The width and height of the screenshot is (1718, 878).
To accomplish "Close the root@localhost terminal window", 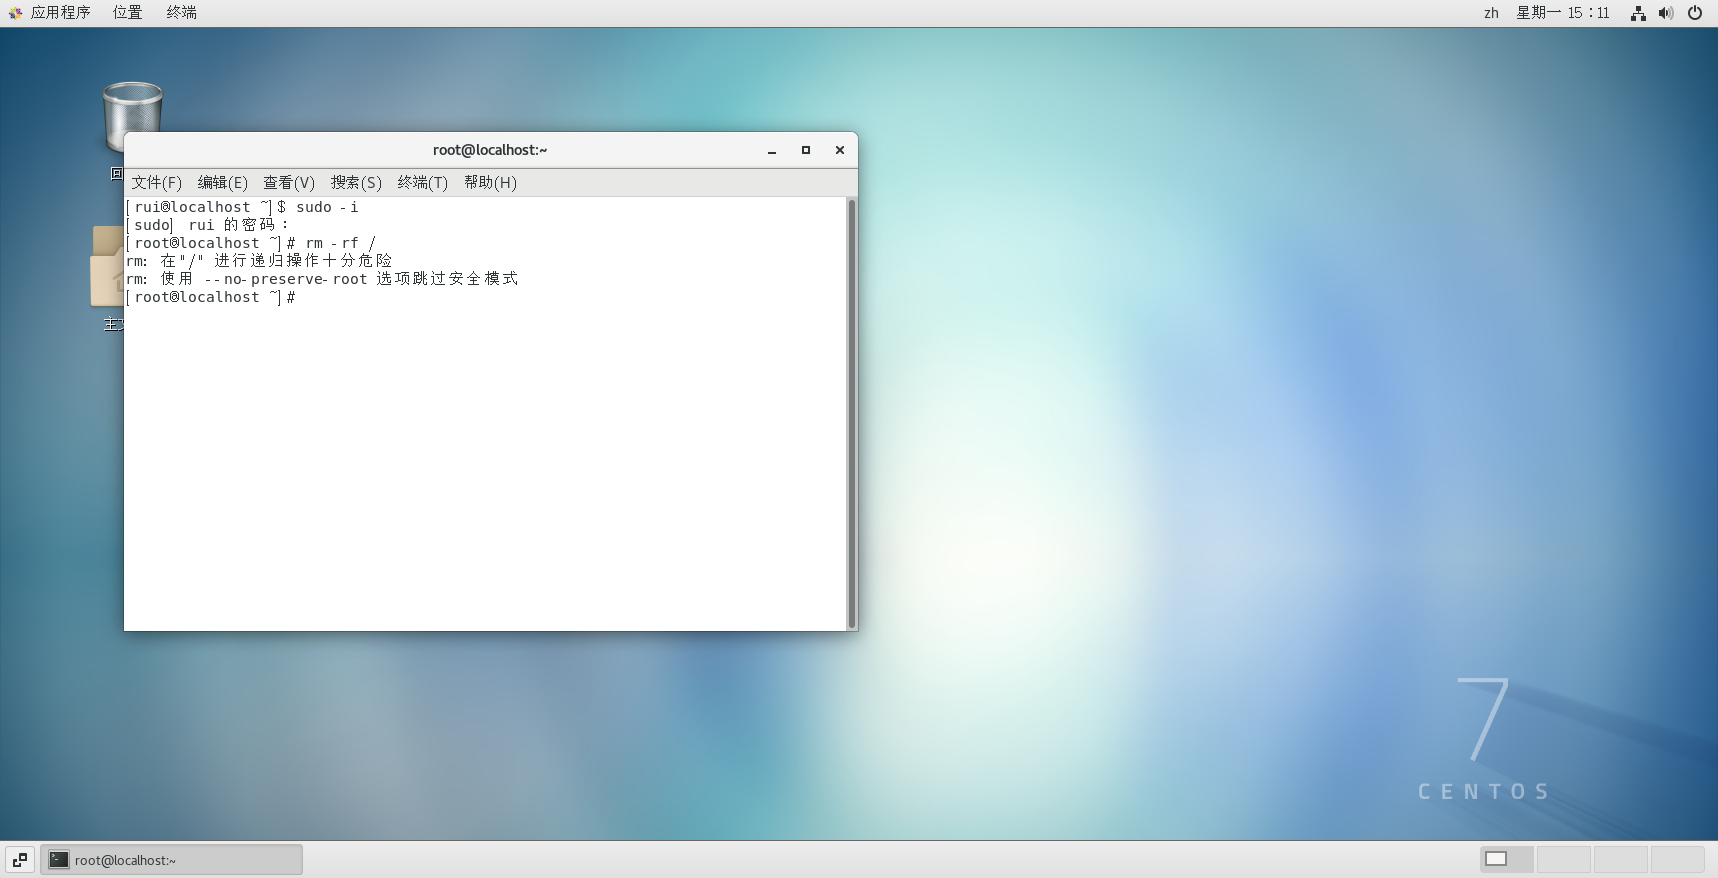I will 840,150.
